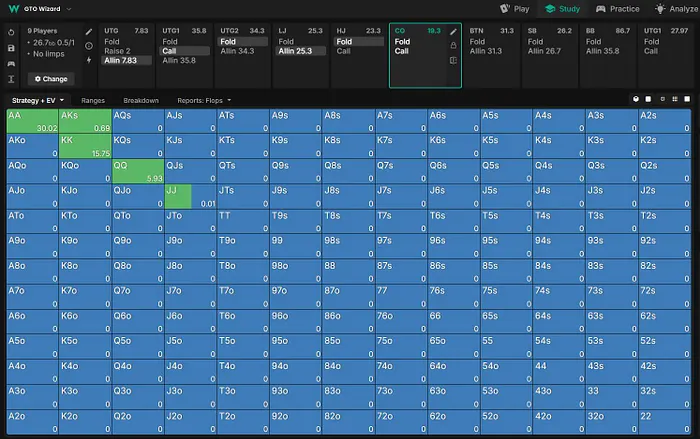The height and width of the screenshot is (439, 700).
Task: Open the Breakdown tab
Action: pos(141,101)
